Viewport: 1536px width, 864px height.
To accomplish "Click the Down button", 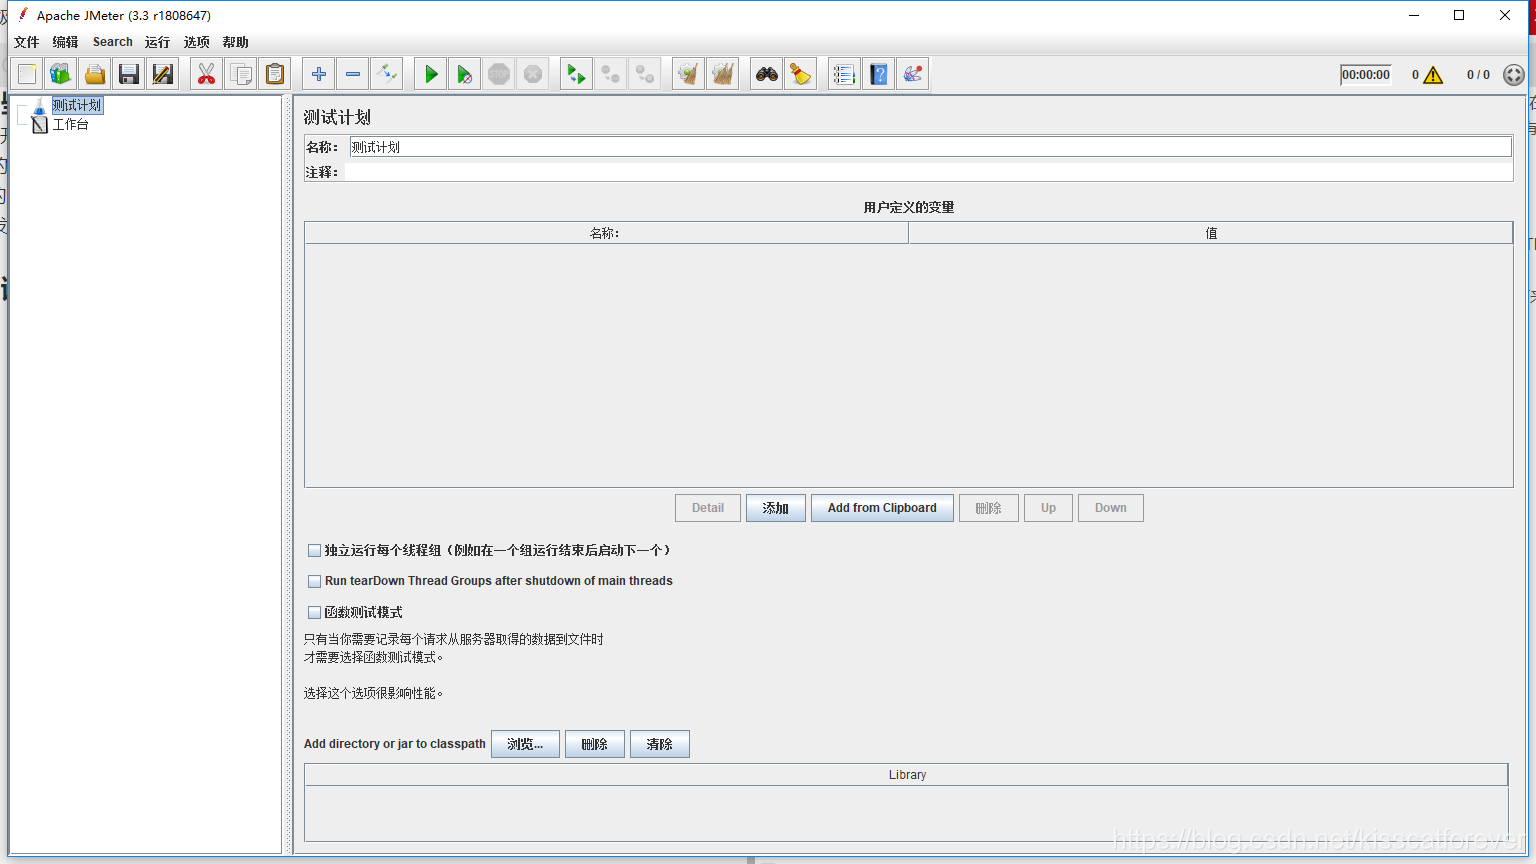I will click(x=1111, y=508).
